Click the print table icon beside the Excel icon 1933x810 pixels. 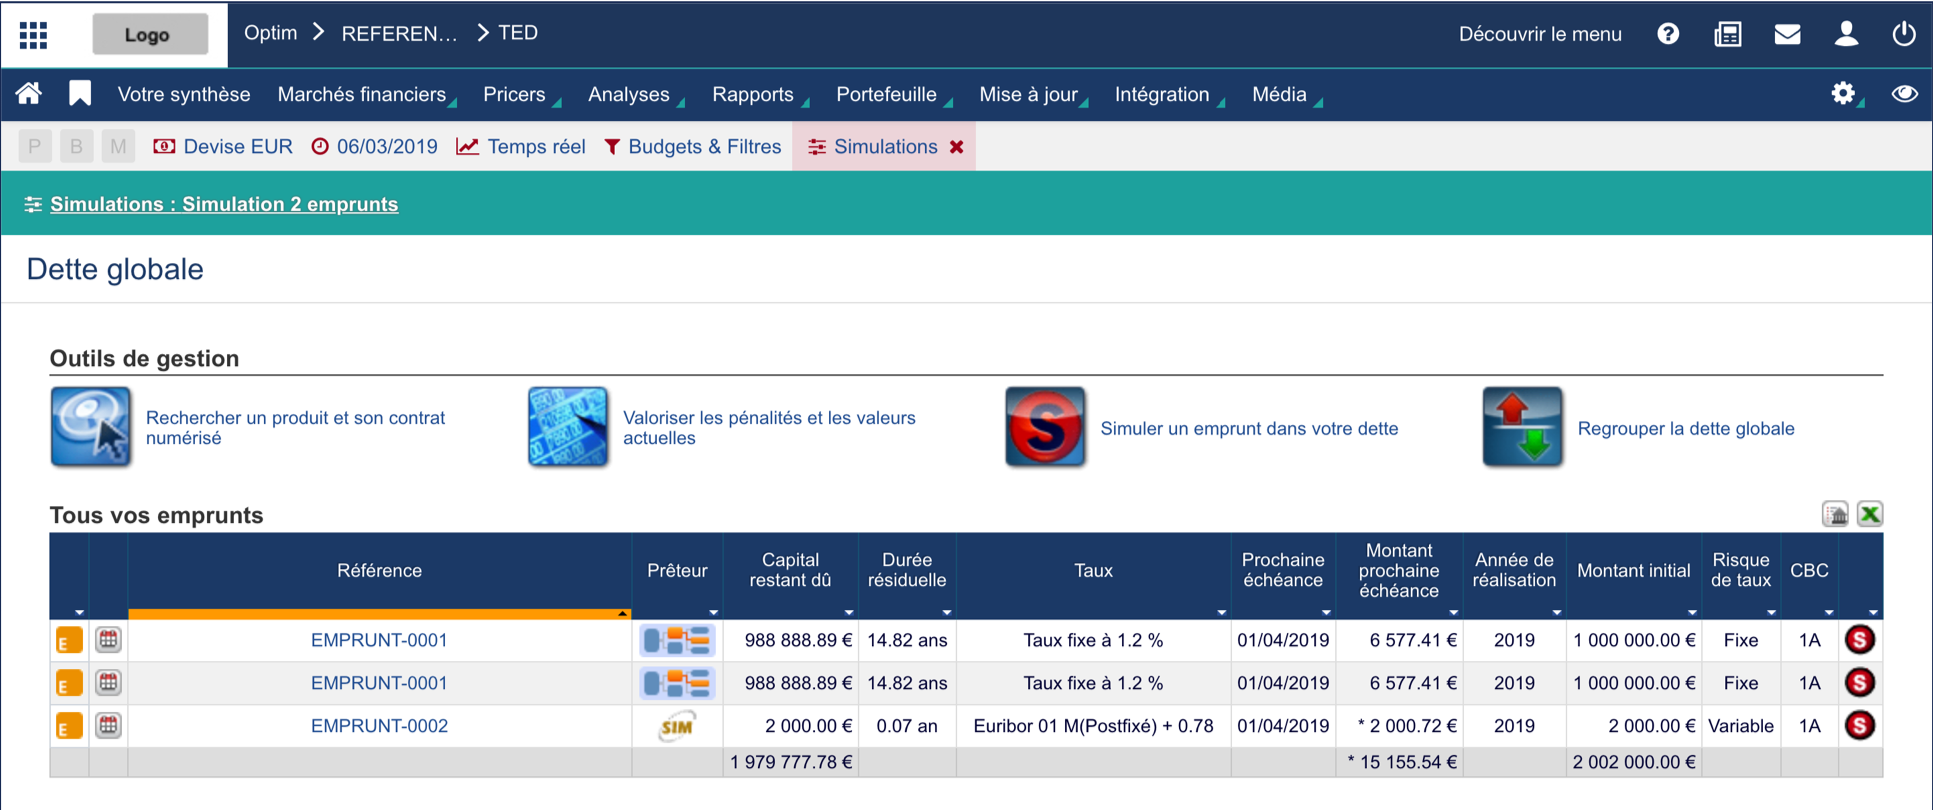coord(1835,514)
